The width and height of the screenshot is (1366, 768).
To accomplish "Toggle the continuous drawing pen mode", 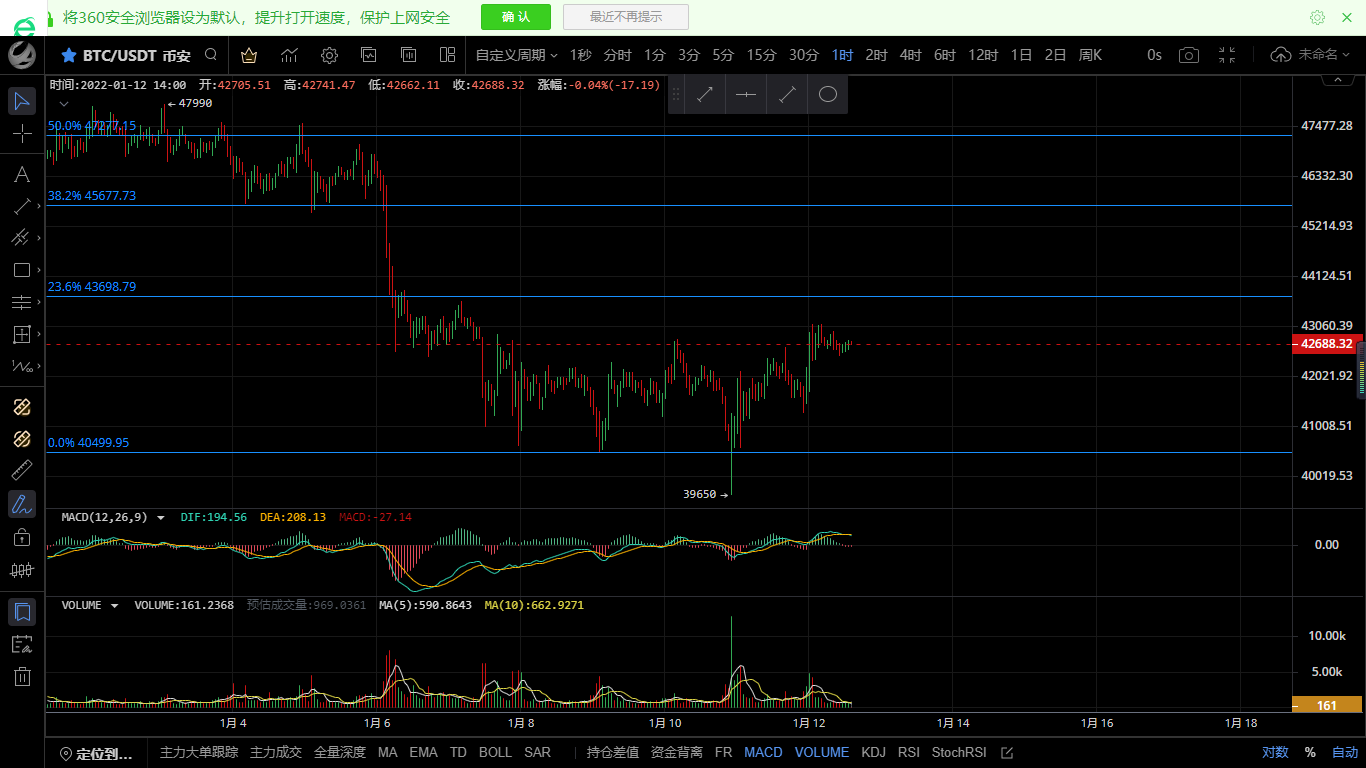I will pos(22,504).
